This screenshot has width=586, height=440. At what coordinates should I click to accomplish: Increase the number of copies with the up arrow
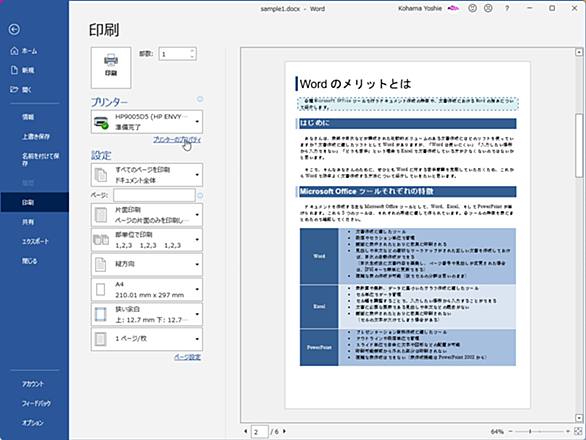pyautogui.click(x=192, y=51)
